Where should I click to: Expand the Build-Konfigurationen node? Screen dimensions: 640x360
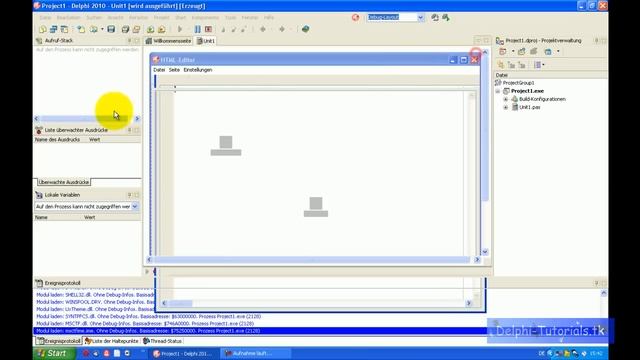[506, 99]
